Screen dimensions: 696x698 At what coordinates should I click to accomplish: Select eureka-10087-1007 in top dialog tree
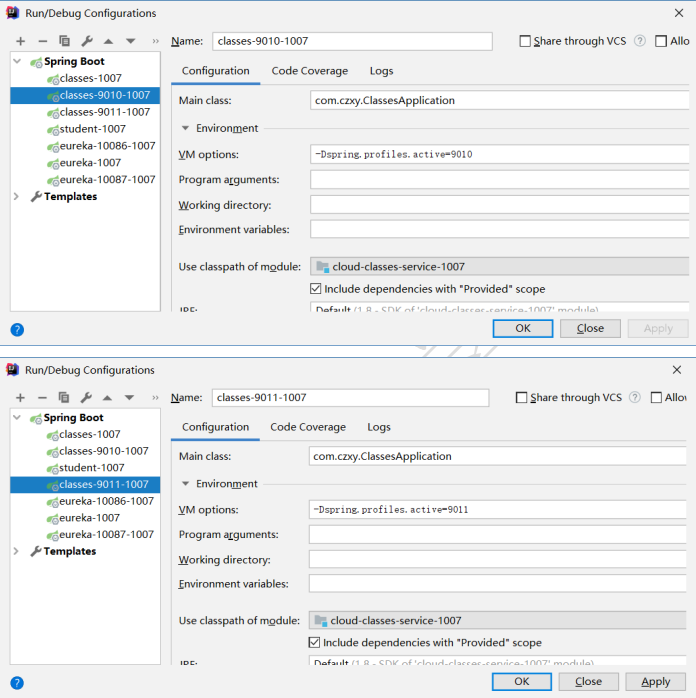click(107, 180)
